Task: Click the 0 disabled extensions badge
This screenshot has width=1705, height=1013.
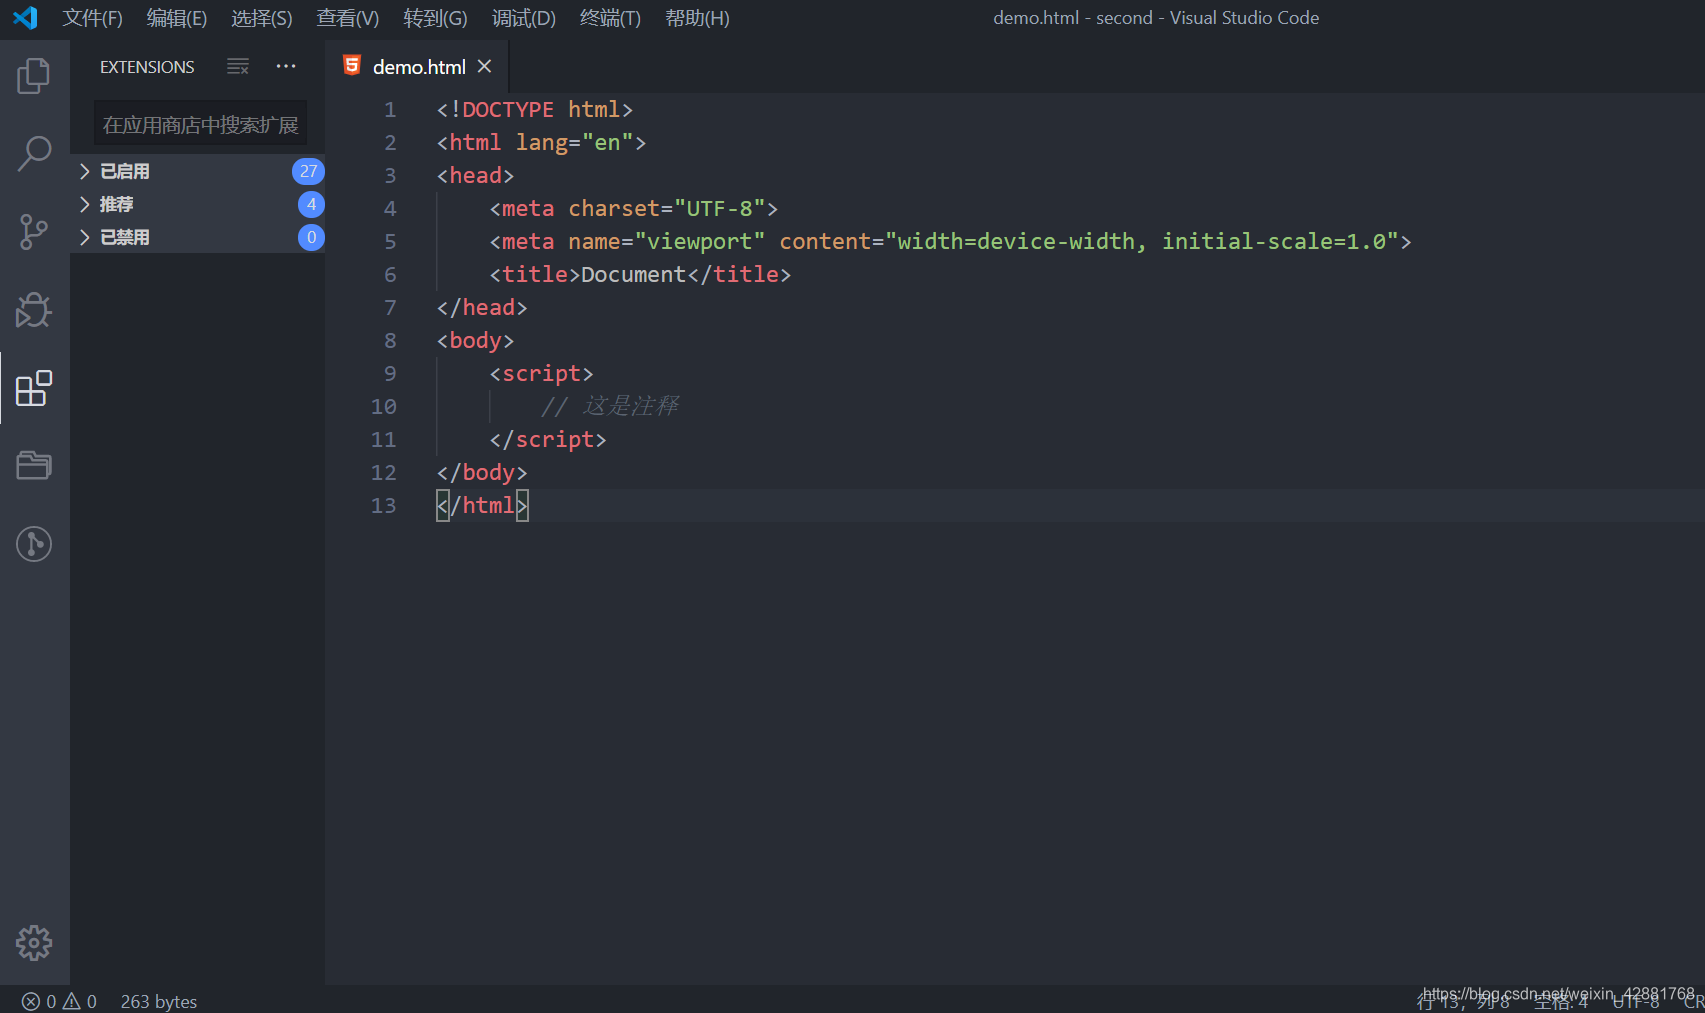Action: [311, 237]
